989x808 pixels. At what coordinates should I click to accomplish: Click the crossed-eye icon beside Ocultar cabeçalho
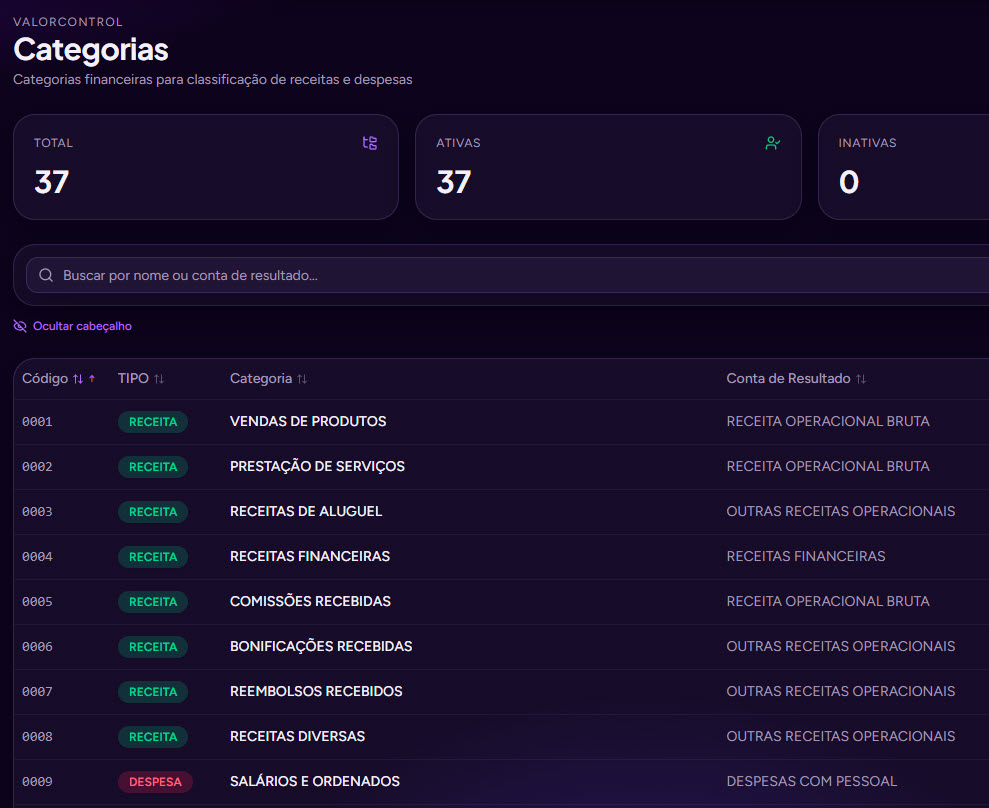point(20,326)
